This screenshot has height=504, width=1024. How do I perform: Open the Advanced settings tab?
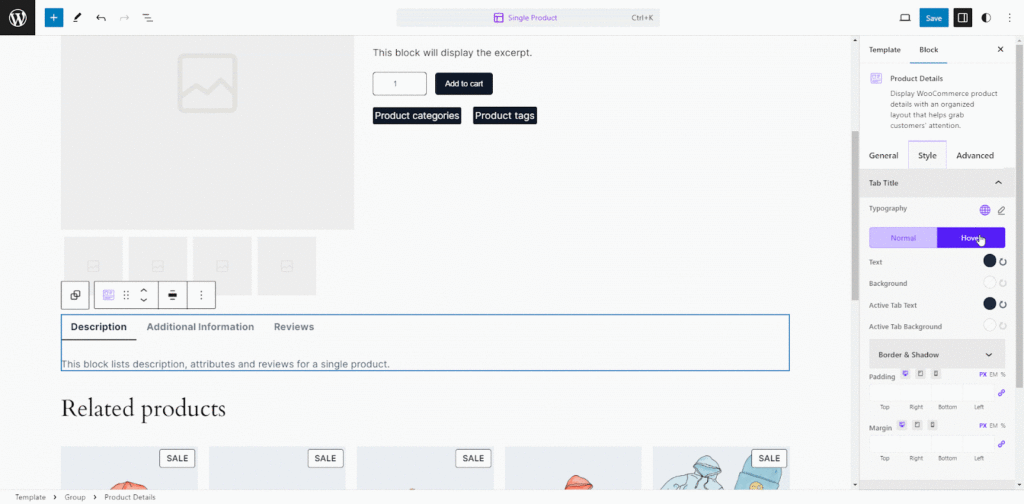click(975, 155)
